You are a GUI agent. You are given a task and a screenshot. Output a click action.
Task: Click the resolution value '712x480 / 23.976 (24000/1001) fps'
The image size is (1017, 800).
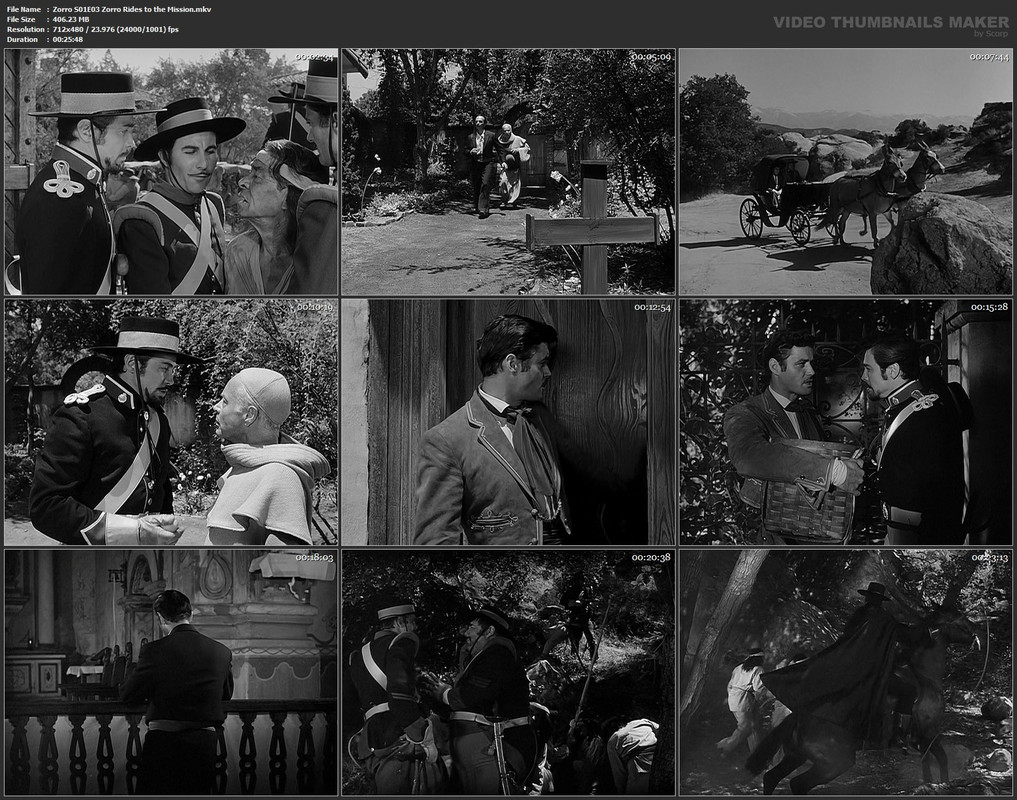click(x=115, y=29)
